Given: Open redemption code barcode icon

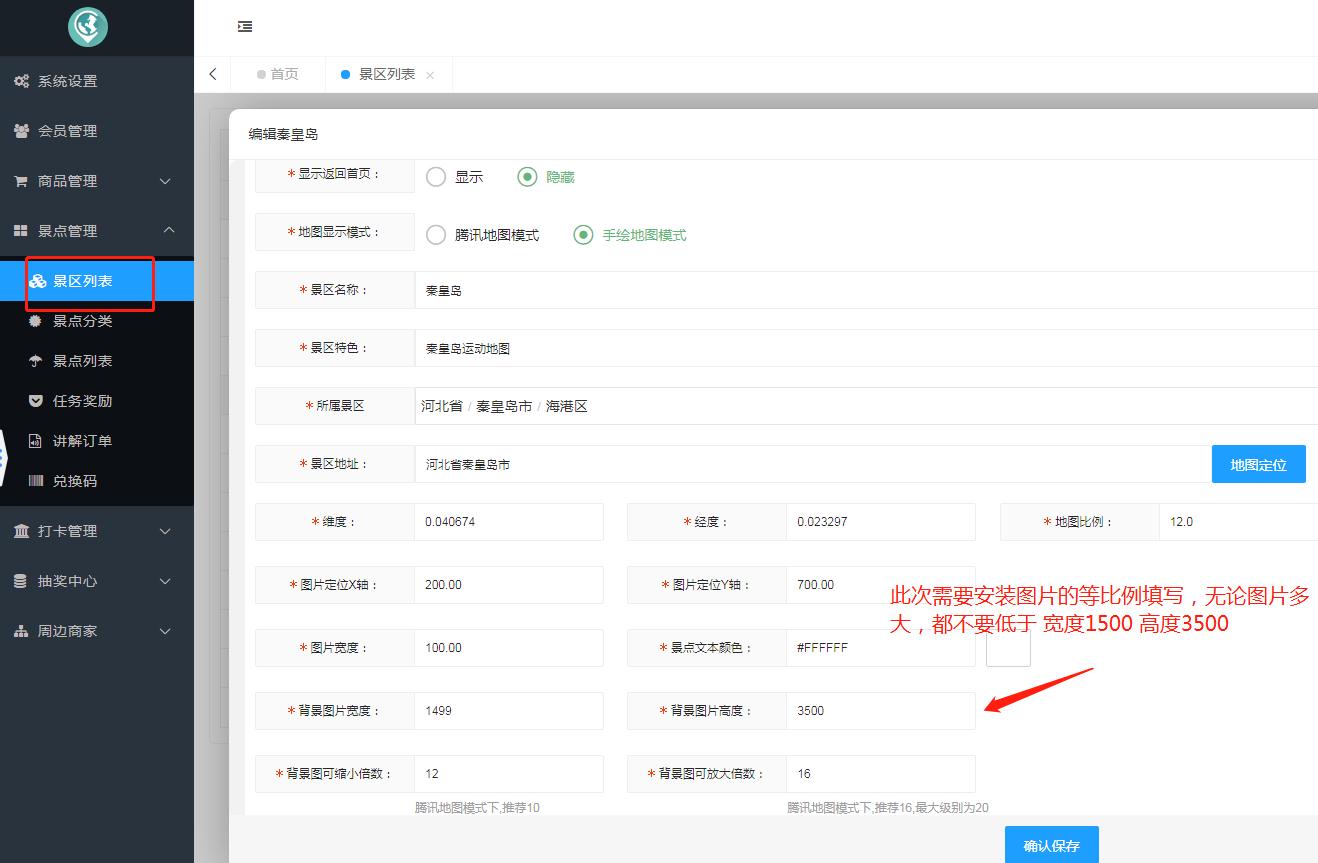Looking at the screenshot, I should 36,481.
